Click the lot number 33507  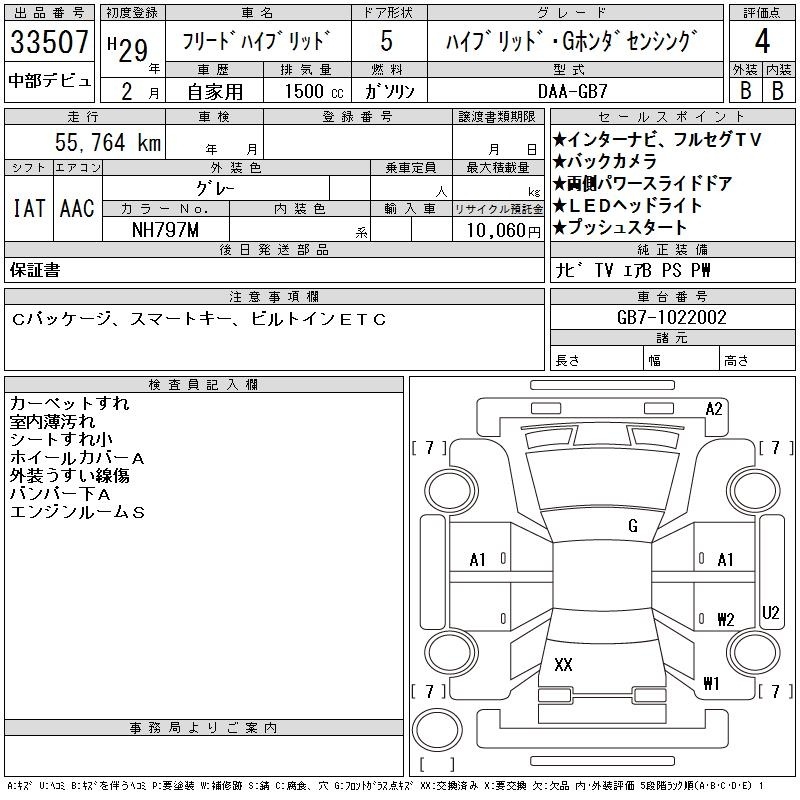click(49, 44)
